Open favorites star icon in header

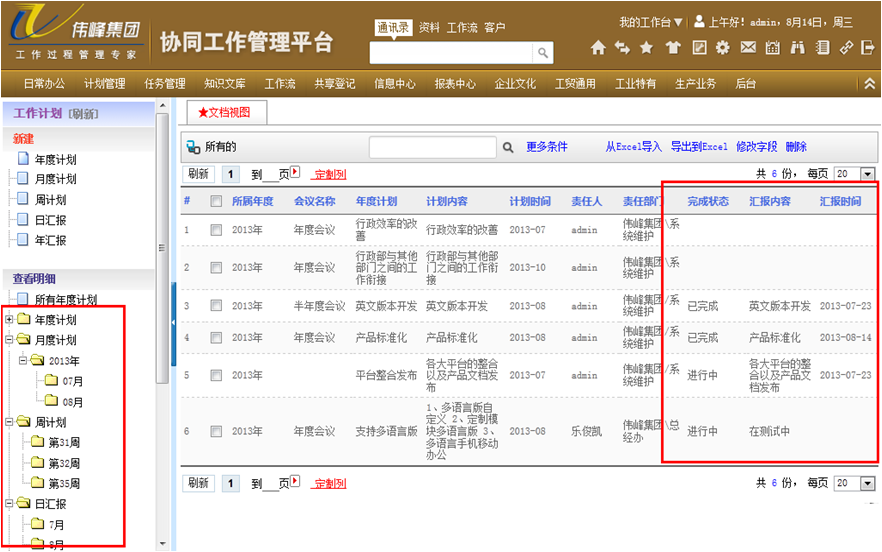point(647,48)
